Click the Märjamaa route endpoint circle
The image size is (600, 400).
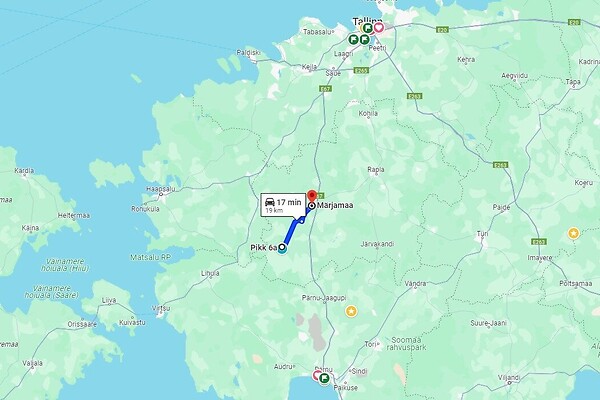tap(312, 206)
